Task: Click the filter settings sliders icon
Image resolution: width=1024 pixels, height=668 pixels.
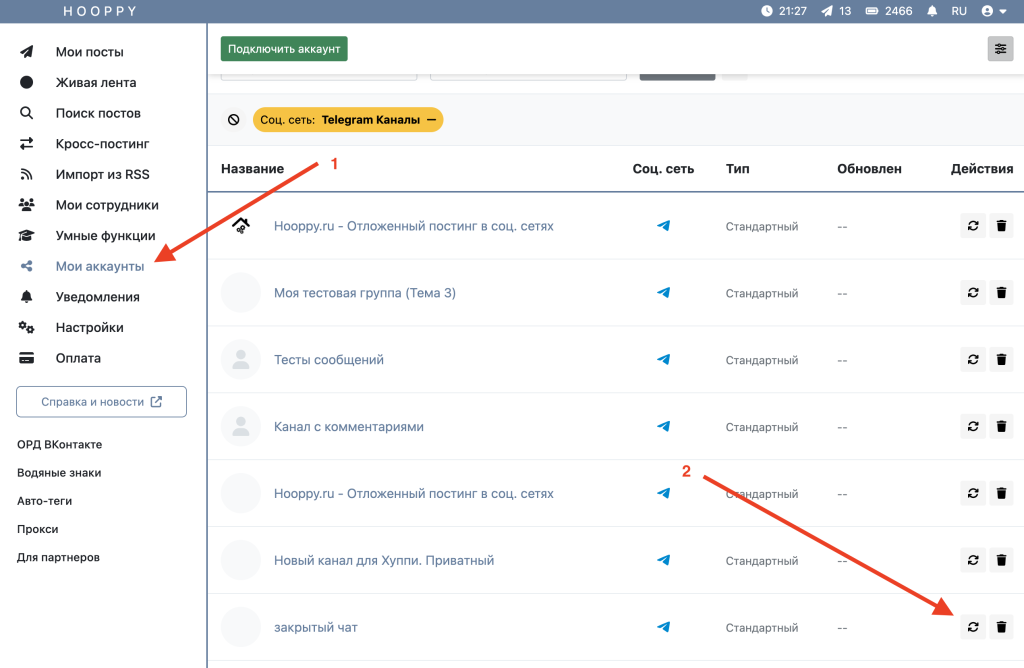Action: pyautogui.click(x=1000, y=49)
